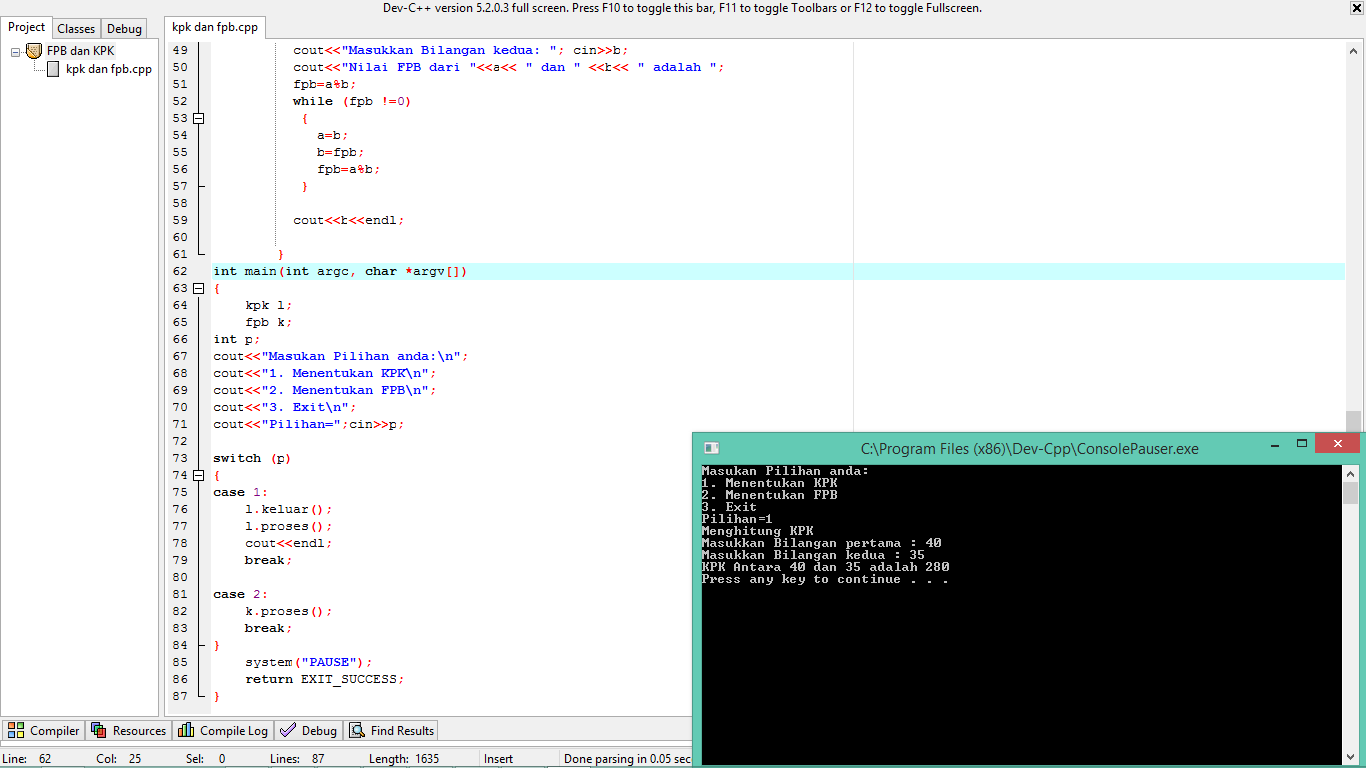Click 'k.proses();' on line 82
The image size is (1366, 768).
289,611
